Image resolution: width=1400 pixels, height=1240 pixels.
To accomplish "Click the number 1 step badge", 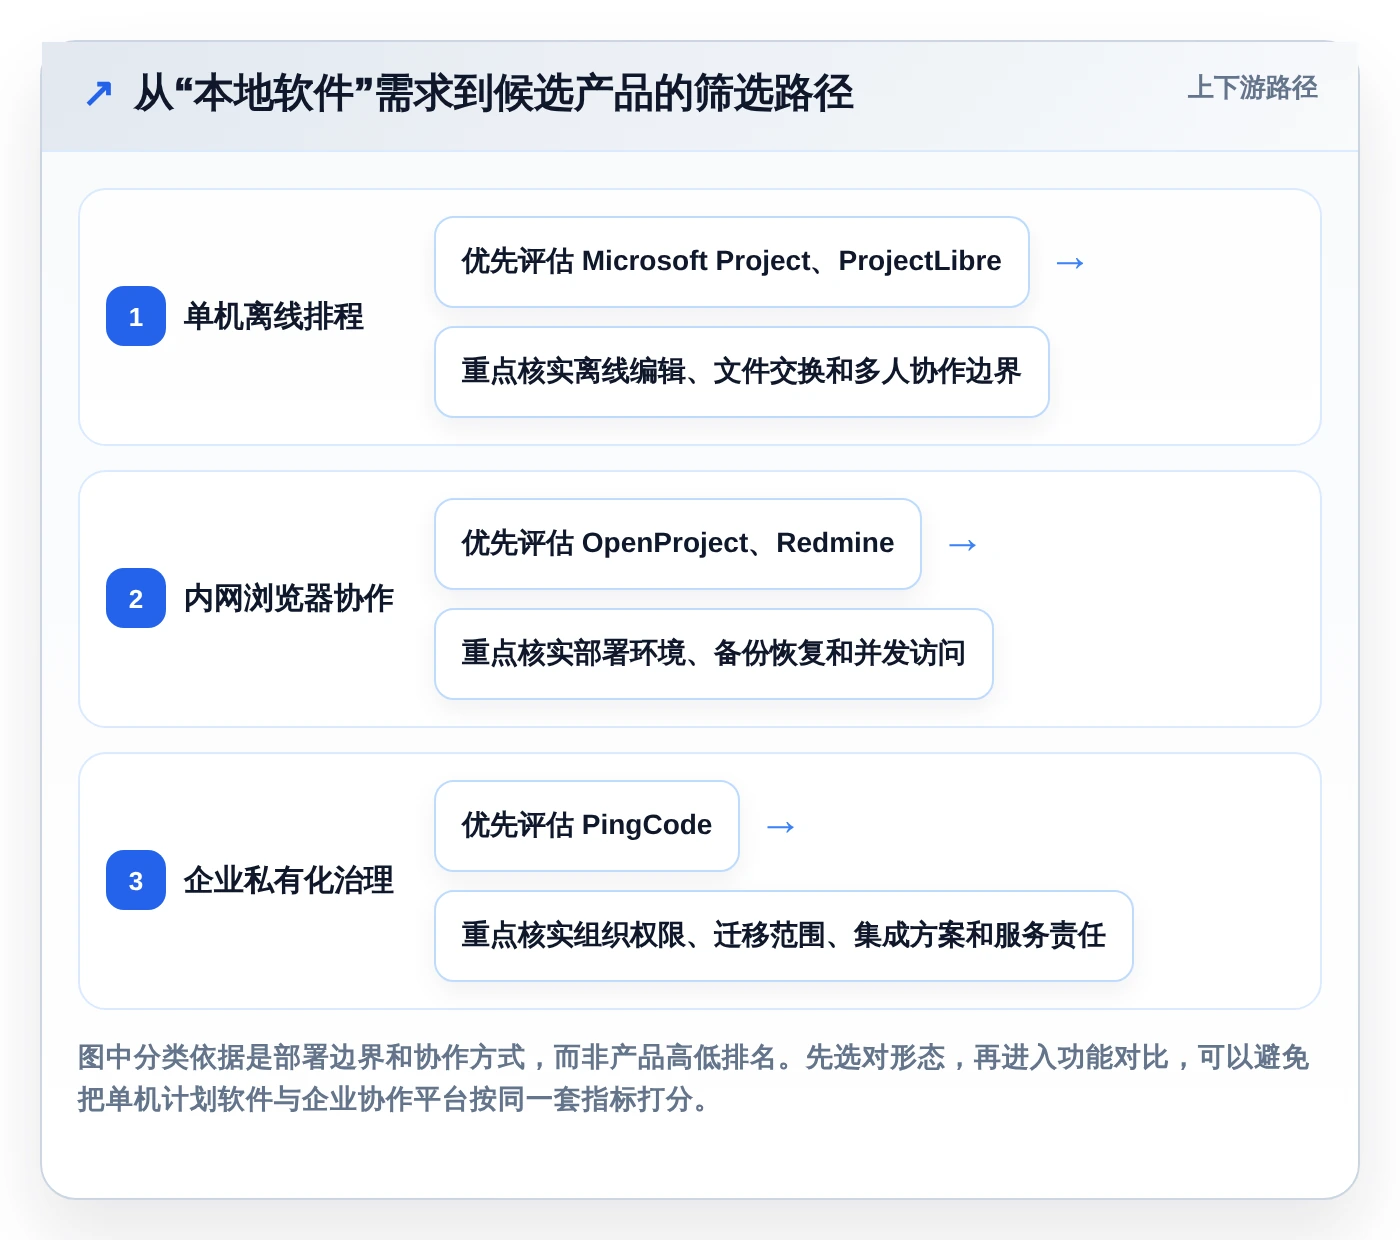I will pos(136,316).
